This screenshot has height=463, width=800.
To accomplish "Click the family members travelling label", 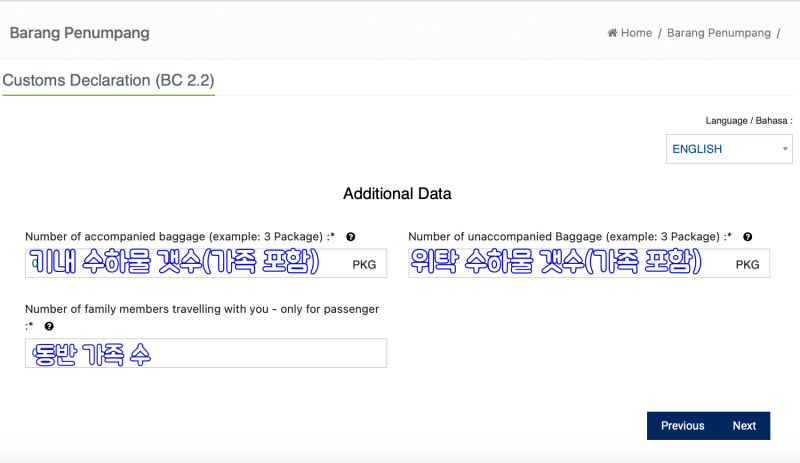I will coord(202,309).
